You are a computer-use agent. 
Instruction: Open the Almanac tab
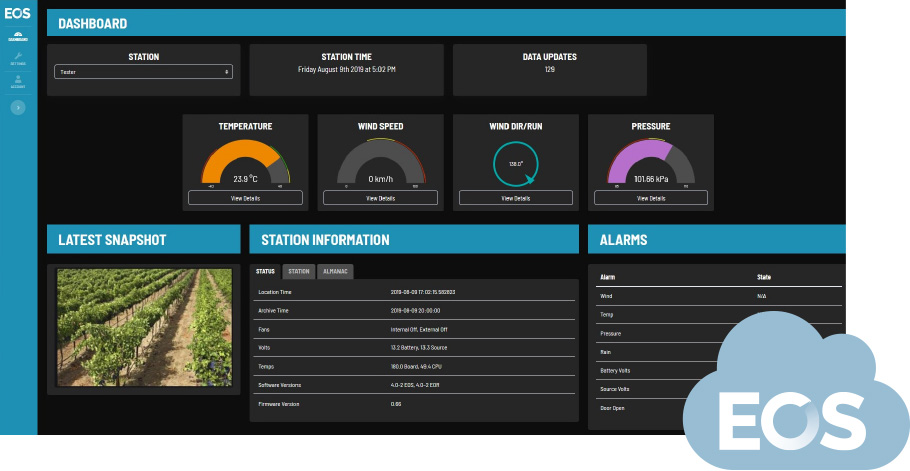[335, 271]
